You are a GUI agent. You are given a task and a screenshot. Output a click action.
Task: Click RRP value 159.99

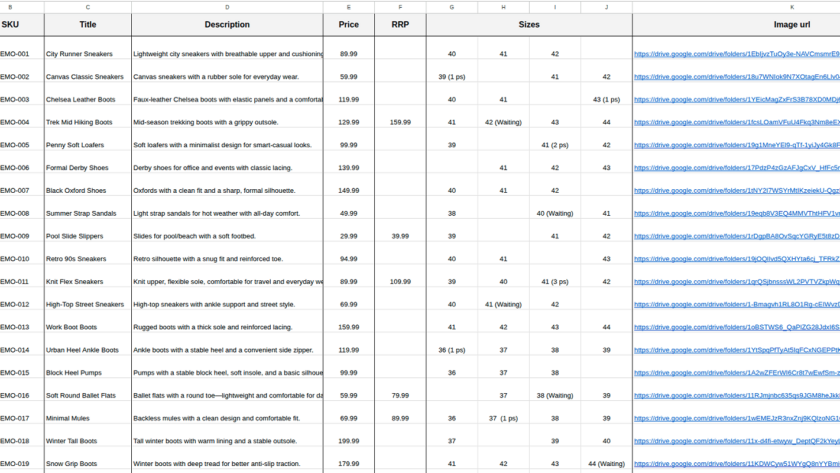(x=400, y=122)
